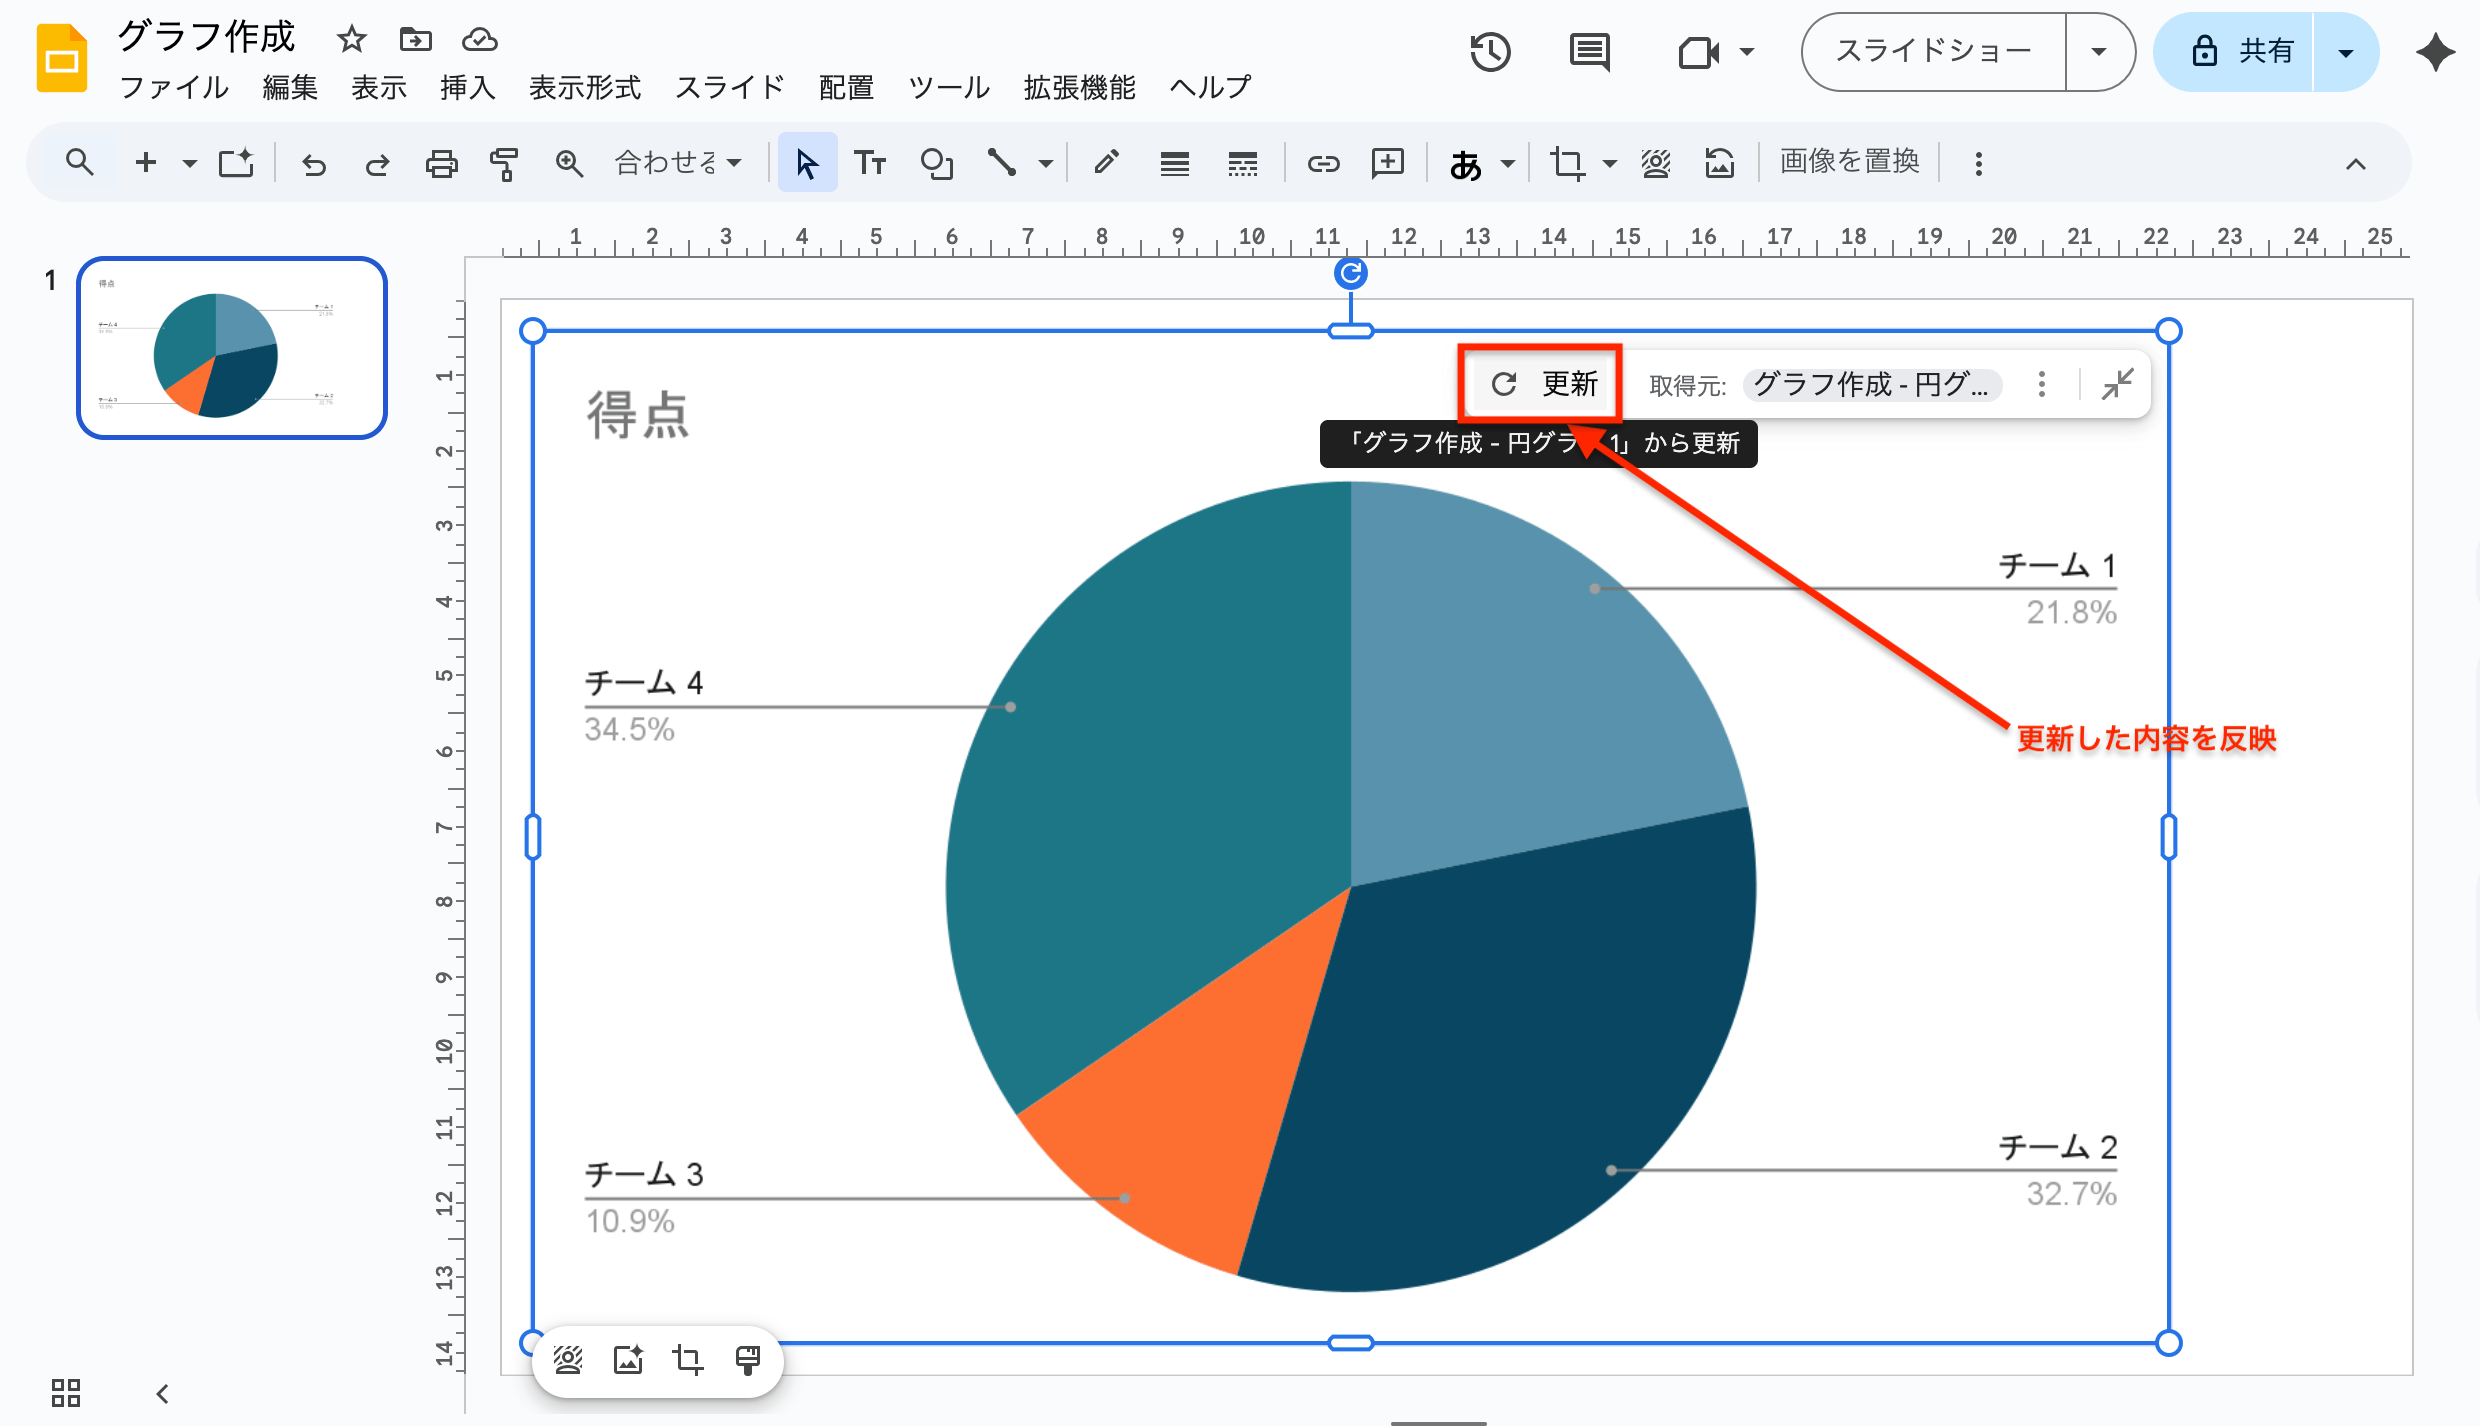The width and height of the screenshot is (2480, 1426).
Task: Expand the line tool dropdown arrow
Action: point(1046,162)
